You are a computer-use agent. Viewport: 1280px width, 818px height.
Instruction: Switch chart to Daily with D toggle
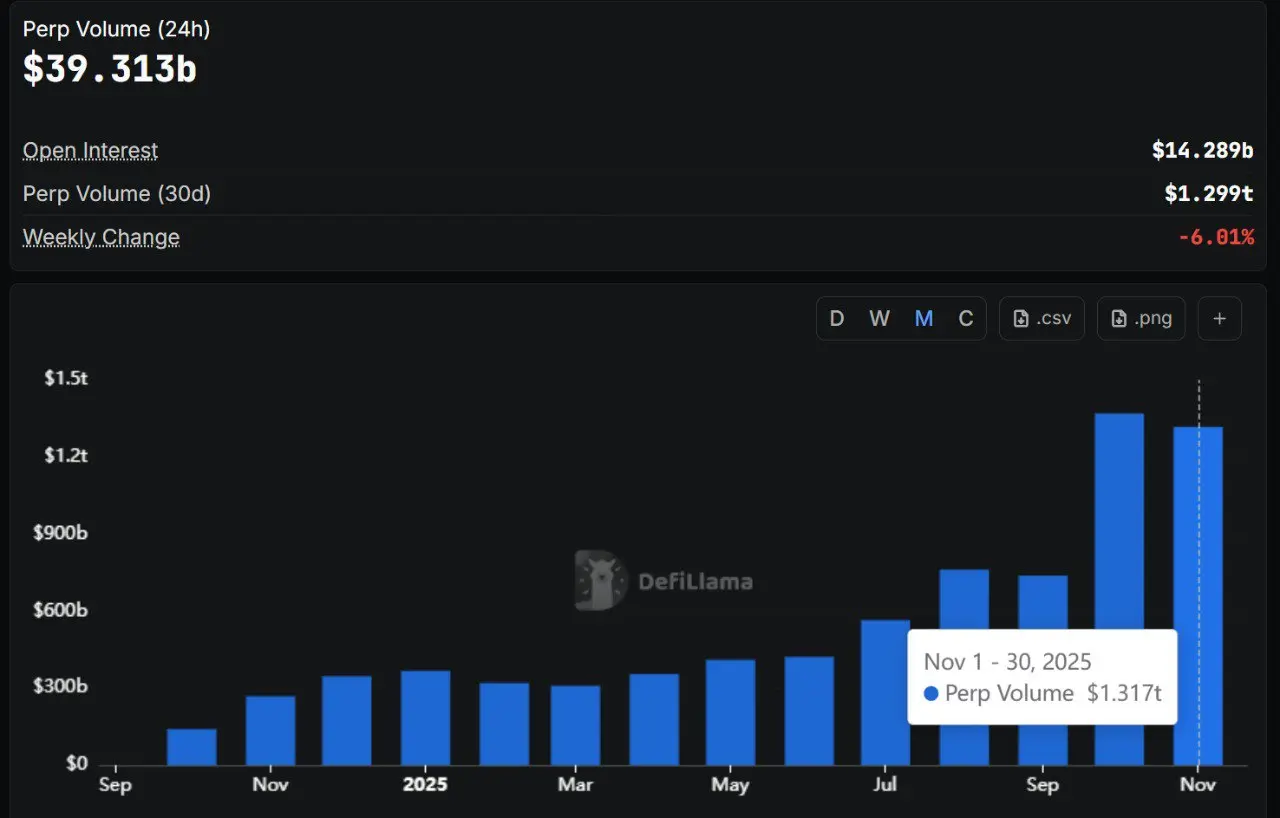[x=837, y=319]
